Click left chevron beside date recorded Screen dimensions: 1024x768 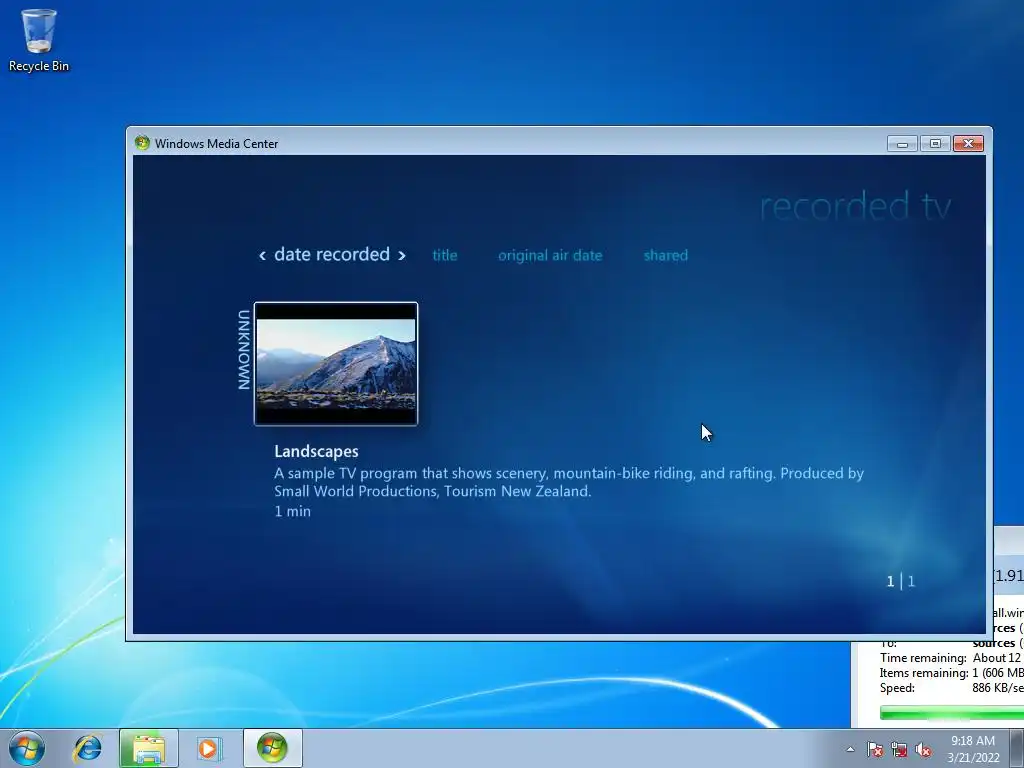[x=262, y=255]
